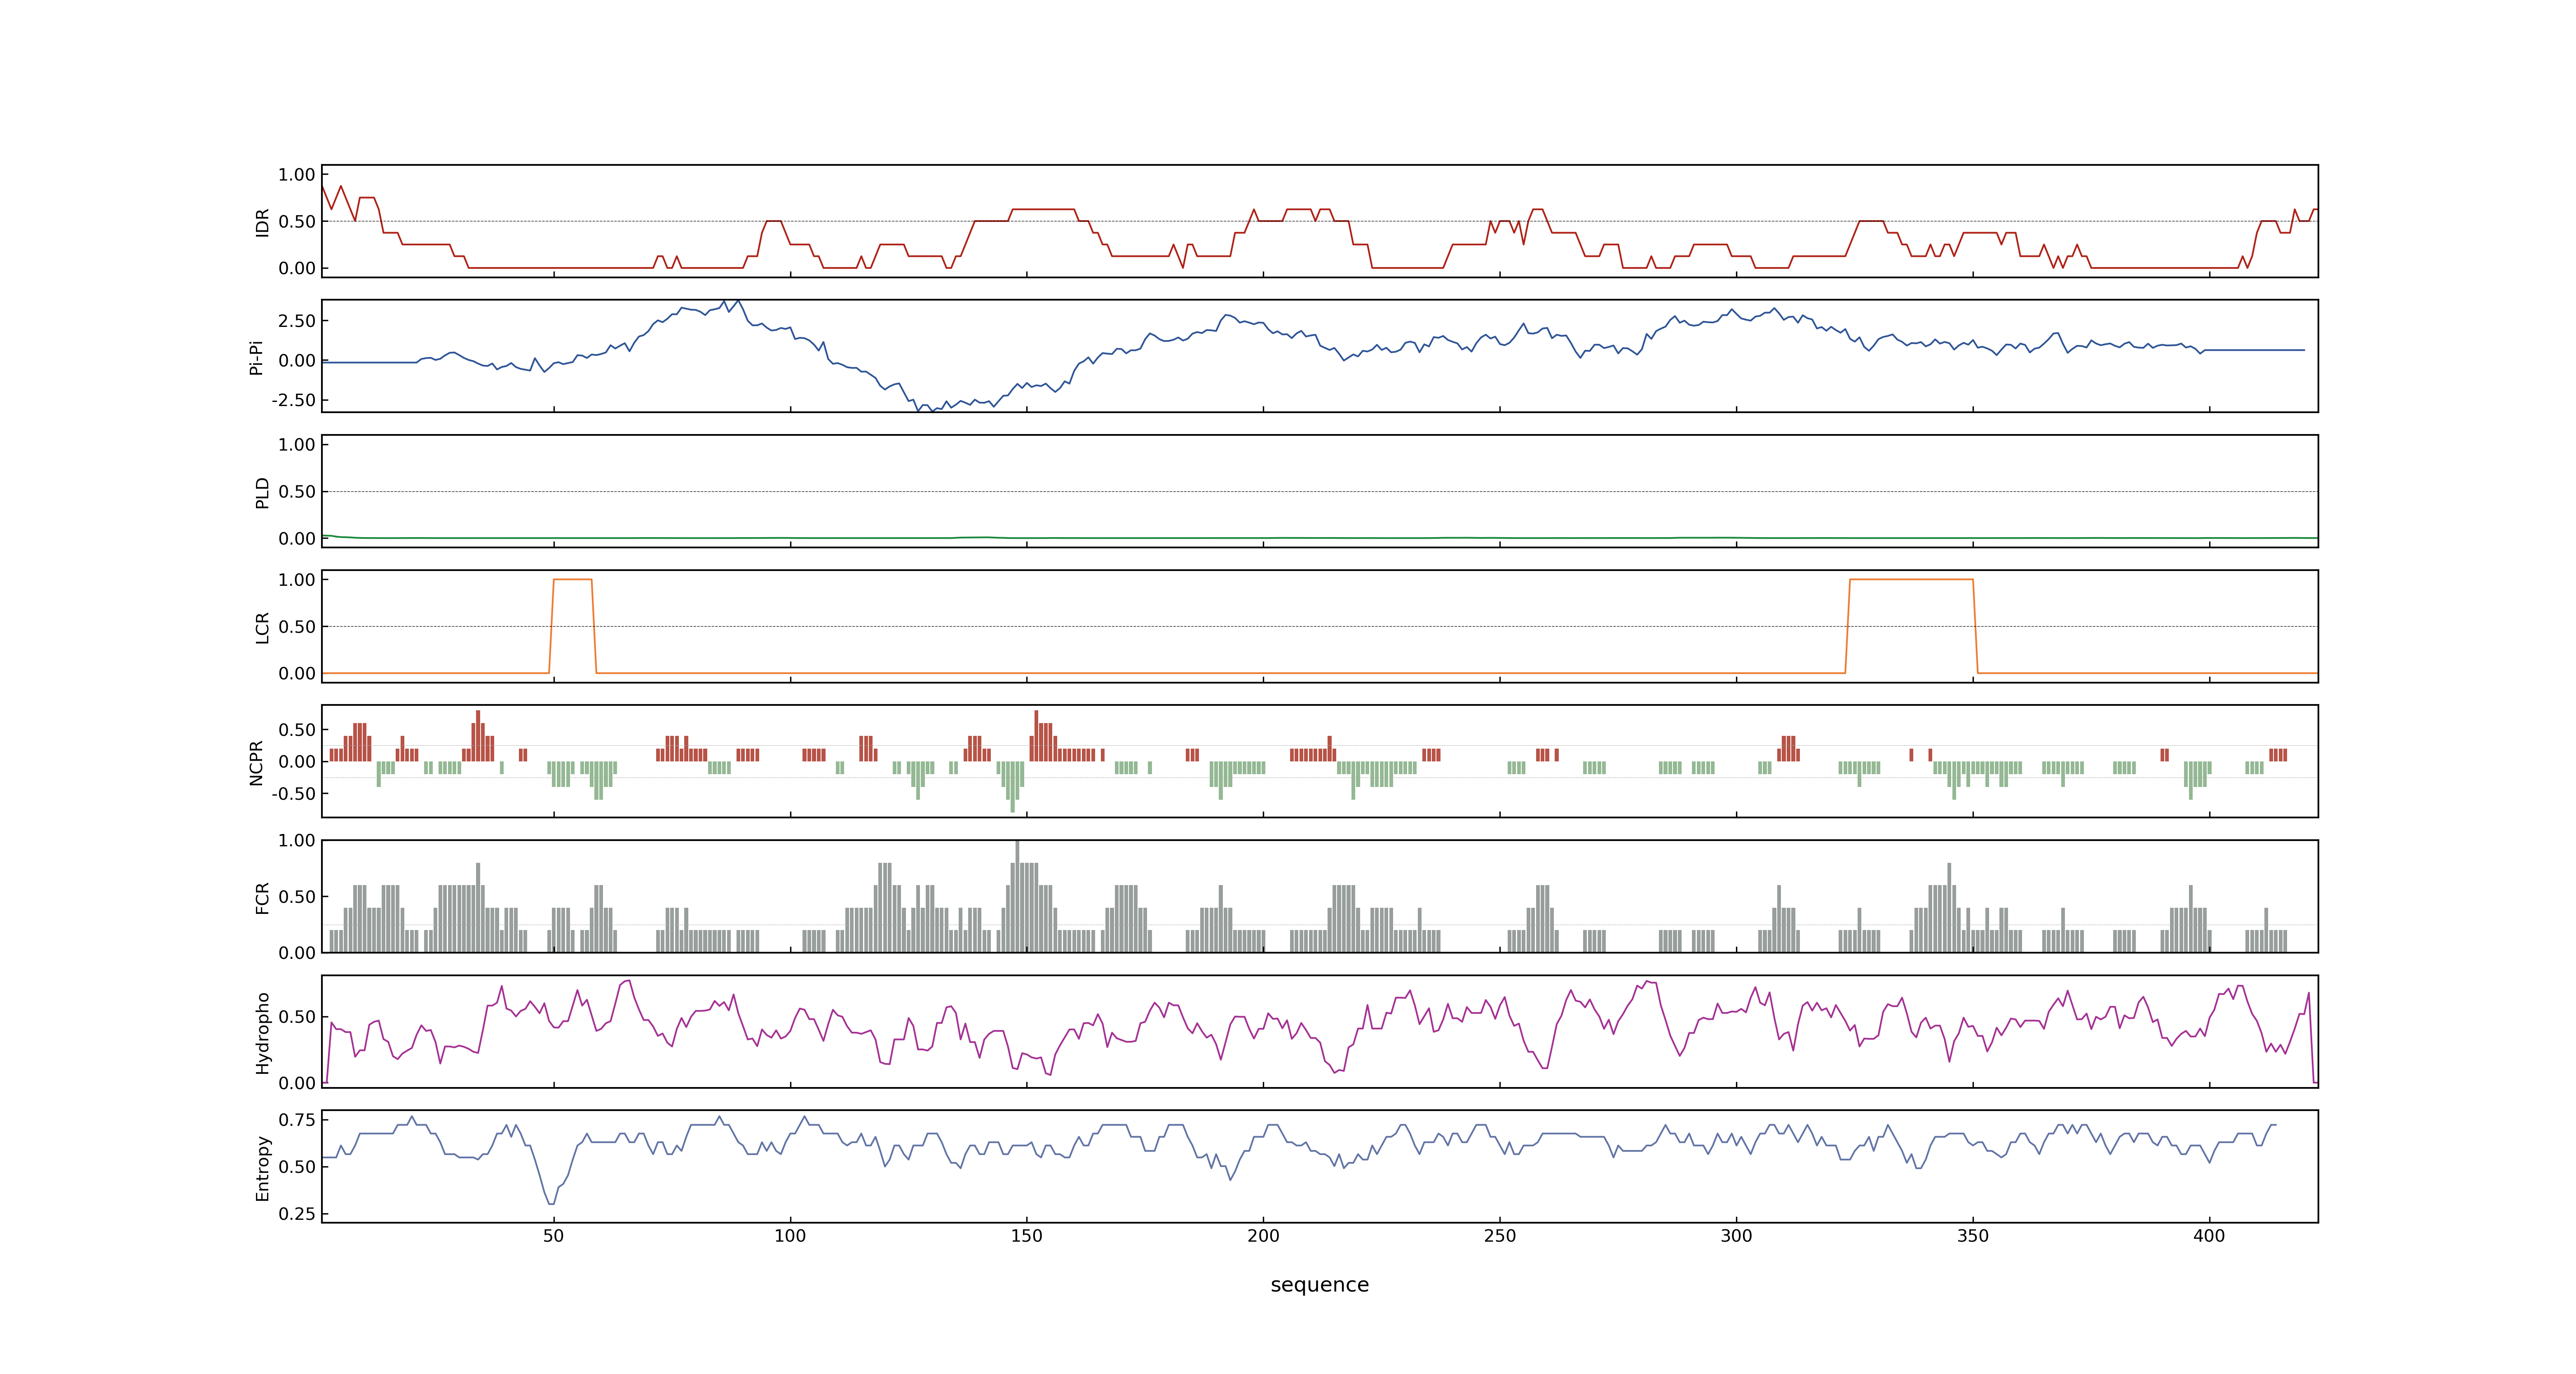The image size is (2576, 1374).
Task: Click the Hydropho axis label
Action: pyautogui.click(x=263, y=1033)
